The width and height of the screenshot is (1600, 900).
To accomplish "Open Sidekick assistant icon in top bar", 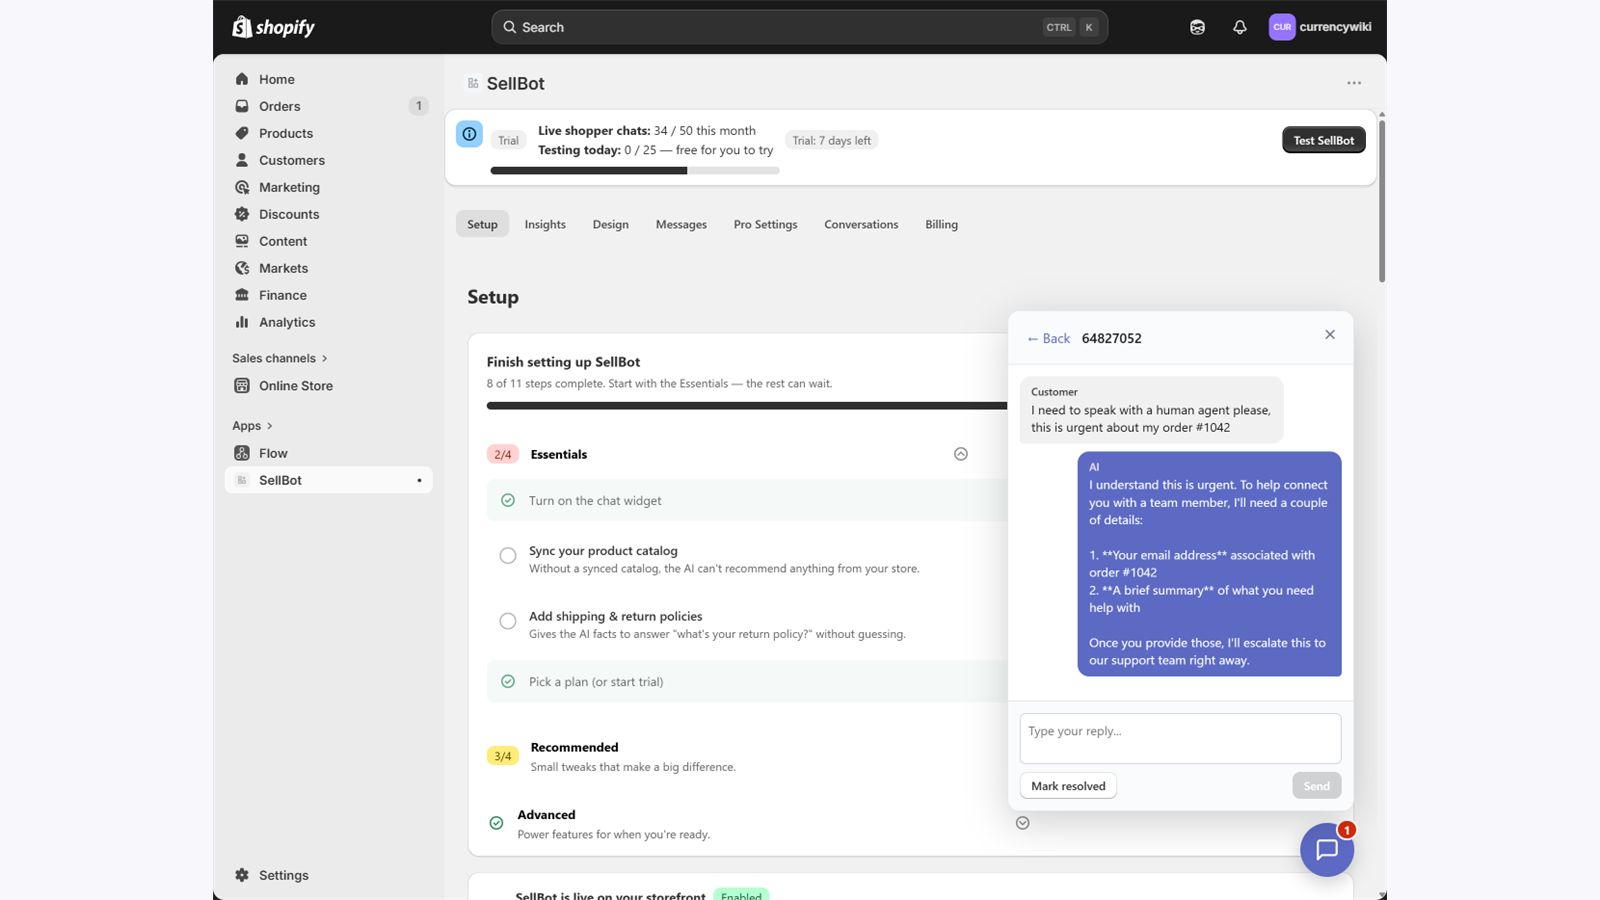I will [1197, 27].
